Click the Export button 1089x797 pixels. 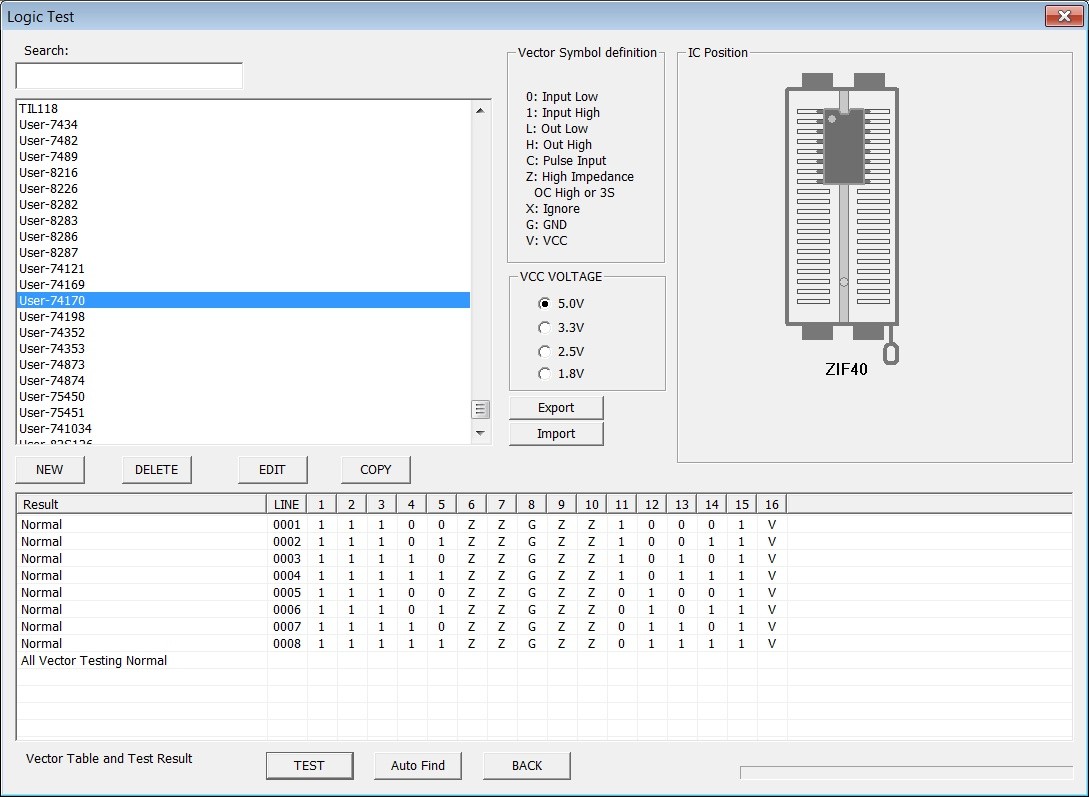(556, 408)
